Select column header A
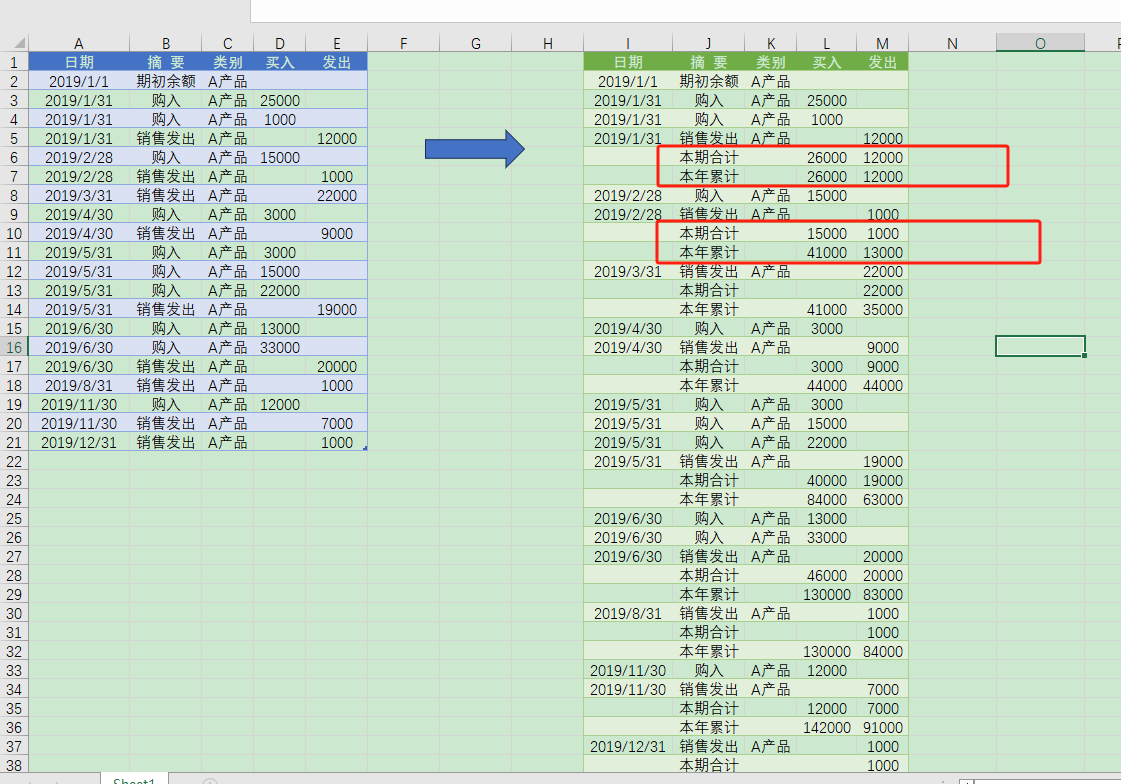 coord(78,43)
